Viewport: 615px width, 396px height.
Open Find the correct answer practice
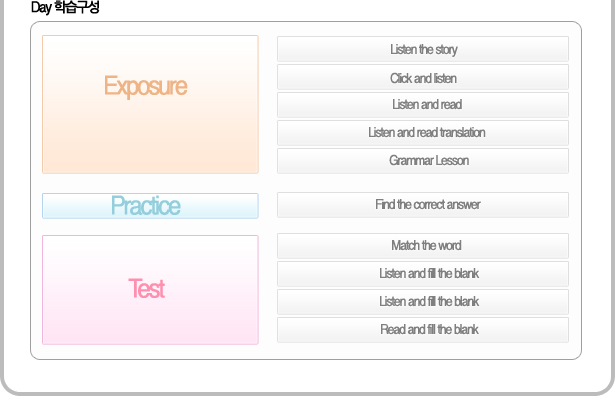tap(423, 205)
